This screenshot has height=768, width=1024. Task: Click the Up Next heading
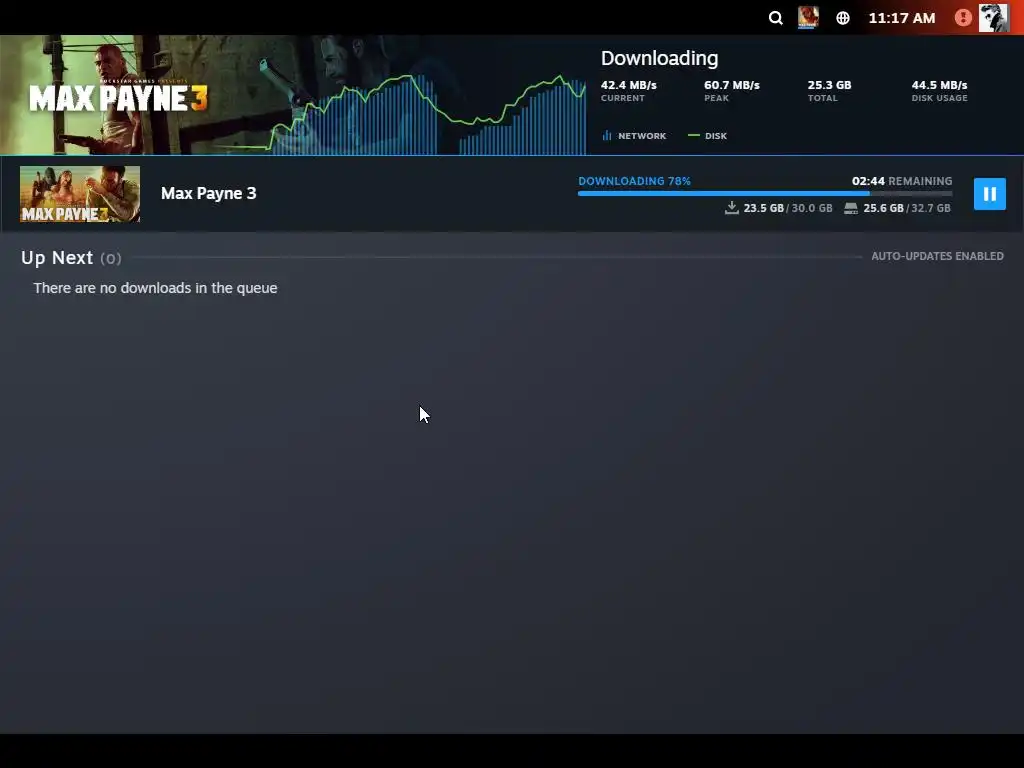click(x=57, y=258)
